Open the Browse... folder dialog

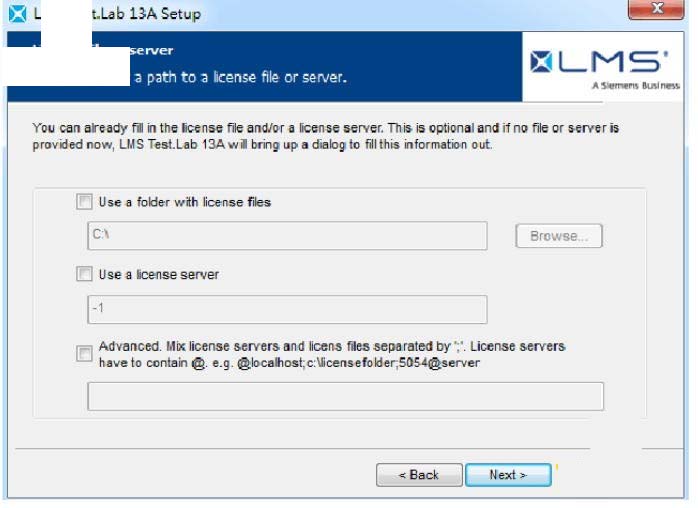coord(559,236)
